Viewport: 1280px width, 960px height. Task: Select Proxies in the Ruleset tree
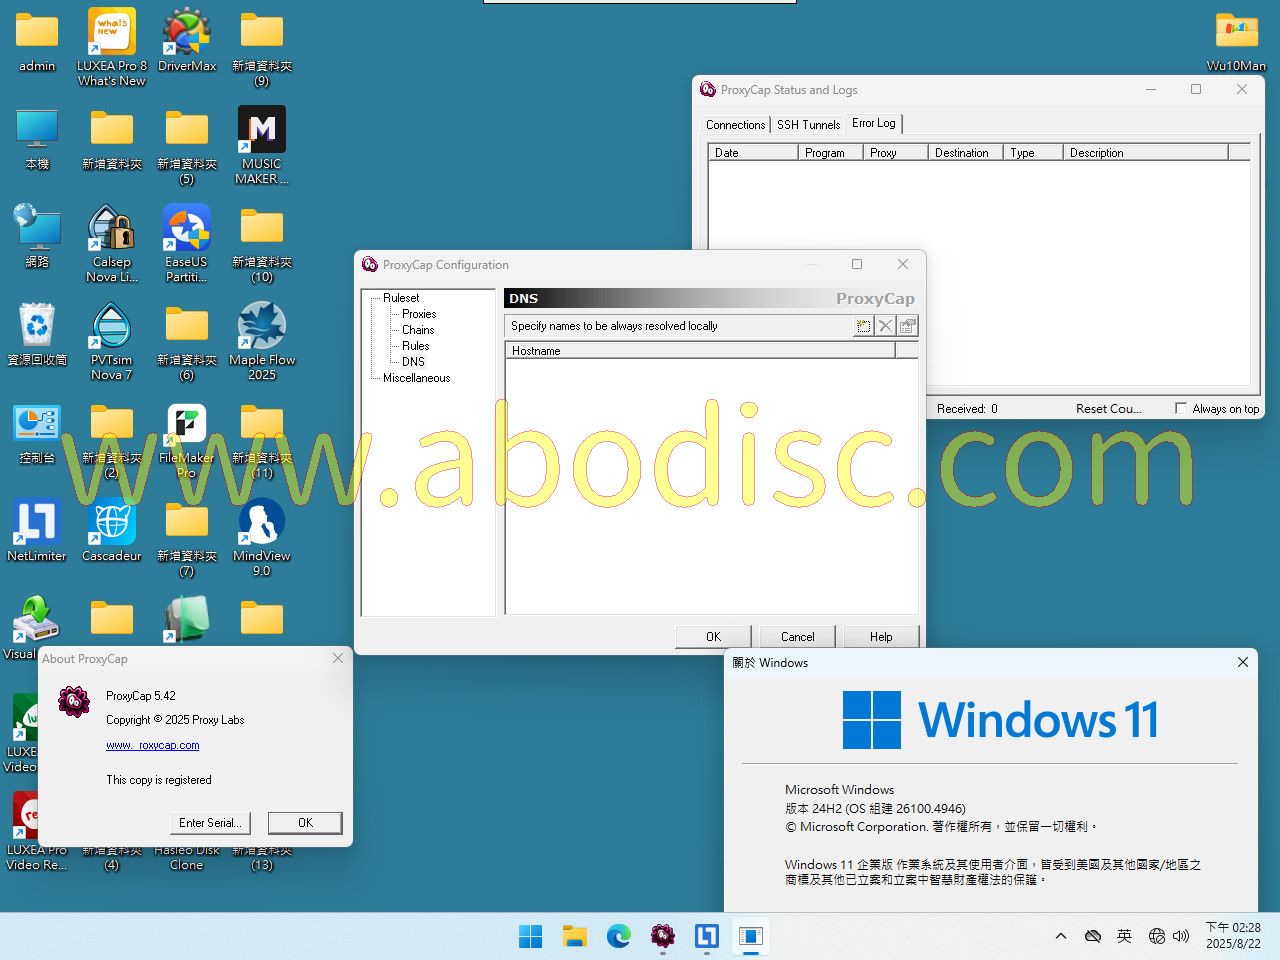[x=419, y=314]
